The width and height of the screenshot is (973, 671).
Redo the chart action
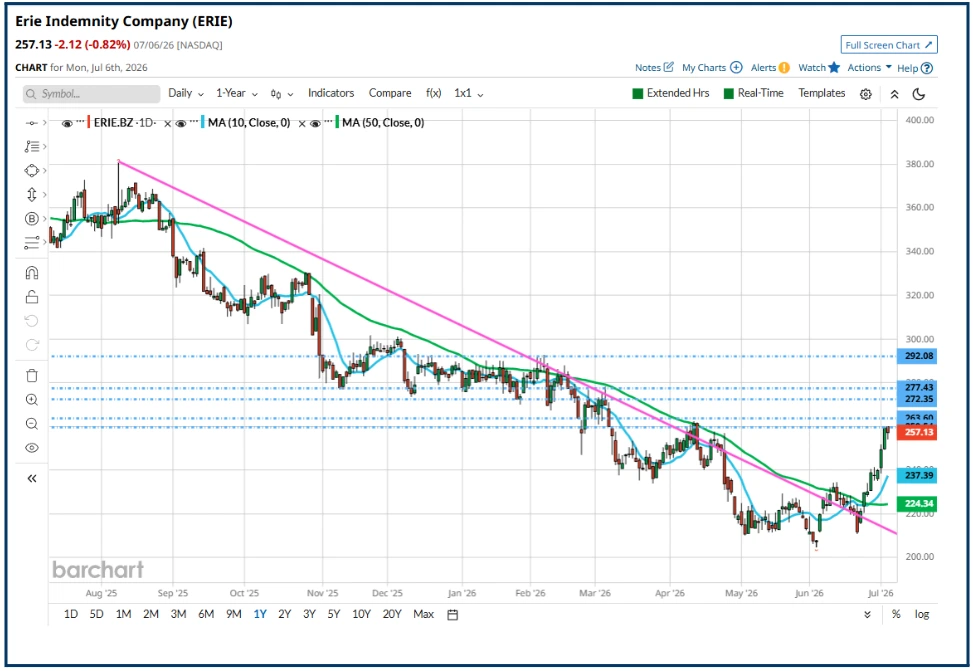(32, 345)
